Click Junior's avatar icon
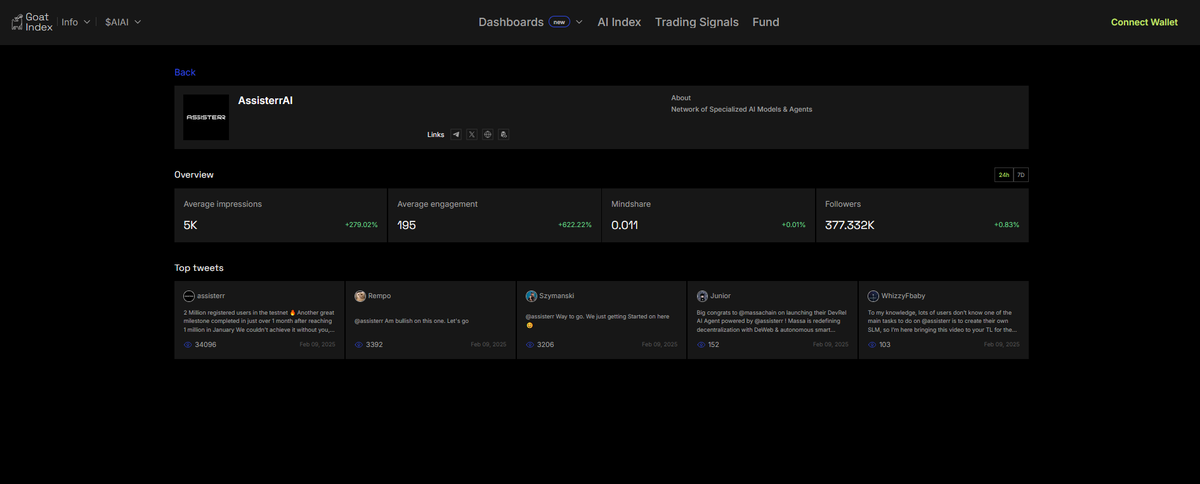Image resolution: width=1200 pixels, height=484 pixels. 702,296
